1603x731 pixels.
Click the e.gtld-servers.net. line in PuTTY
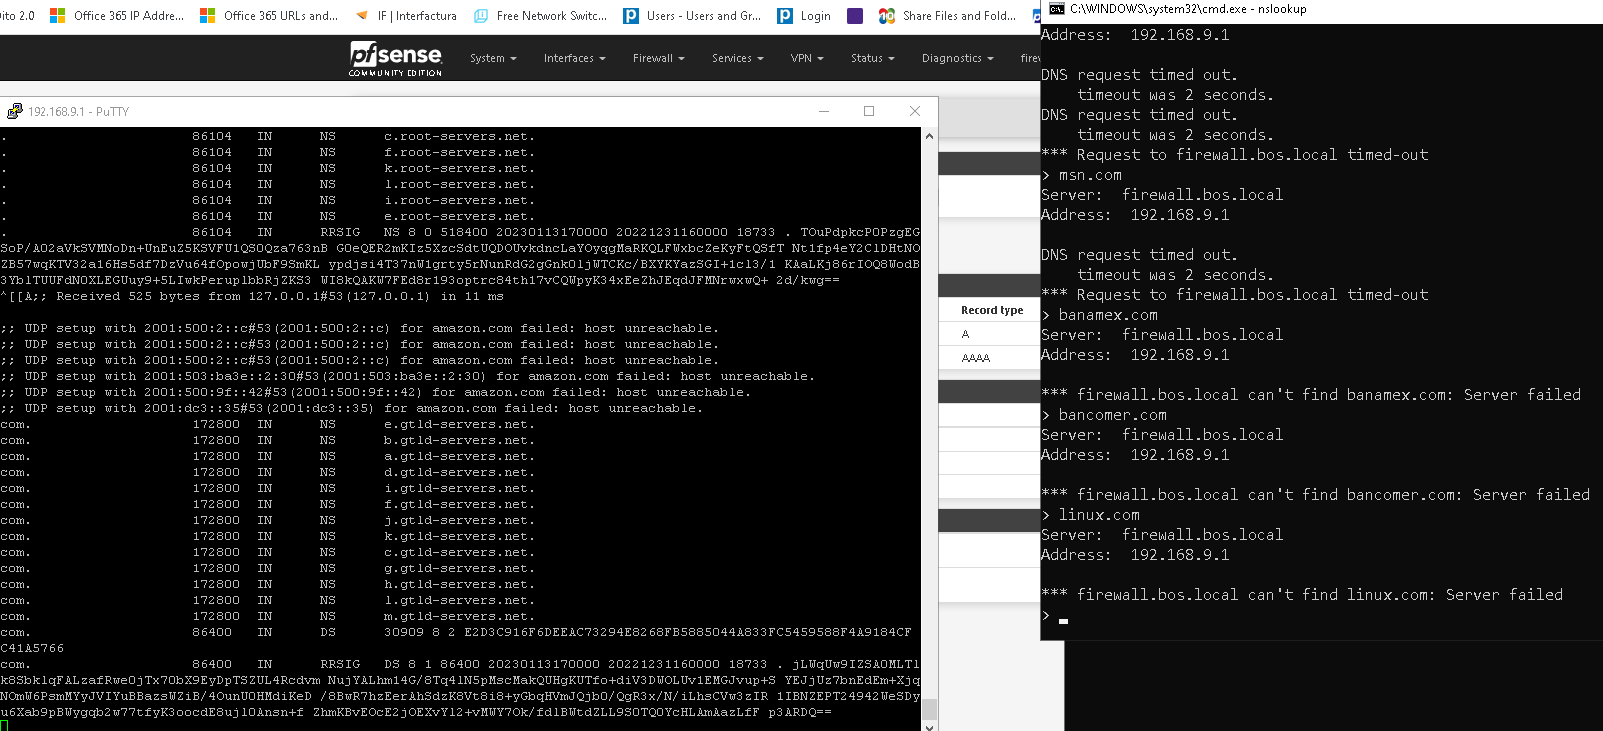(x=268, y=424)
